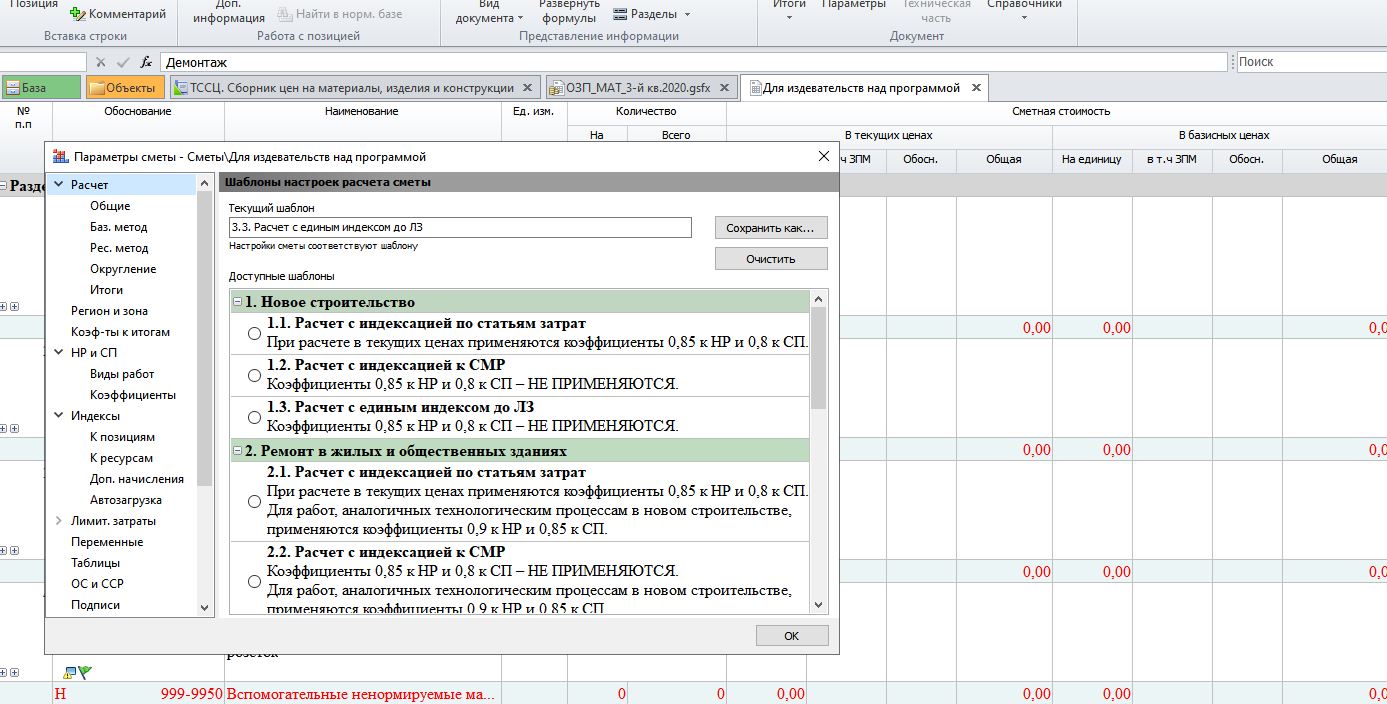Open ОС и ССР settings
The height and width of the screenshot is (704, 1387).
97,584
